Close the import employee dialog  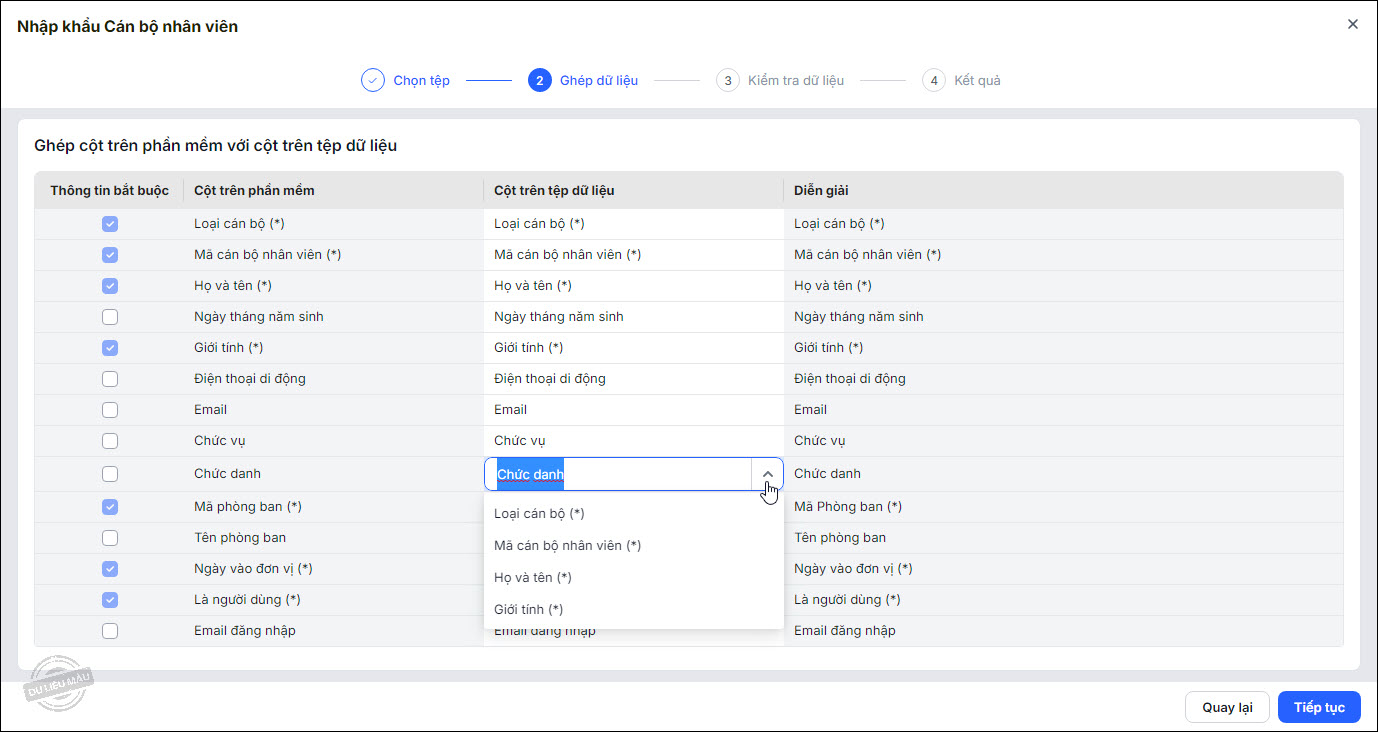click(1353, 25)
